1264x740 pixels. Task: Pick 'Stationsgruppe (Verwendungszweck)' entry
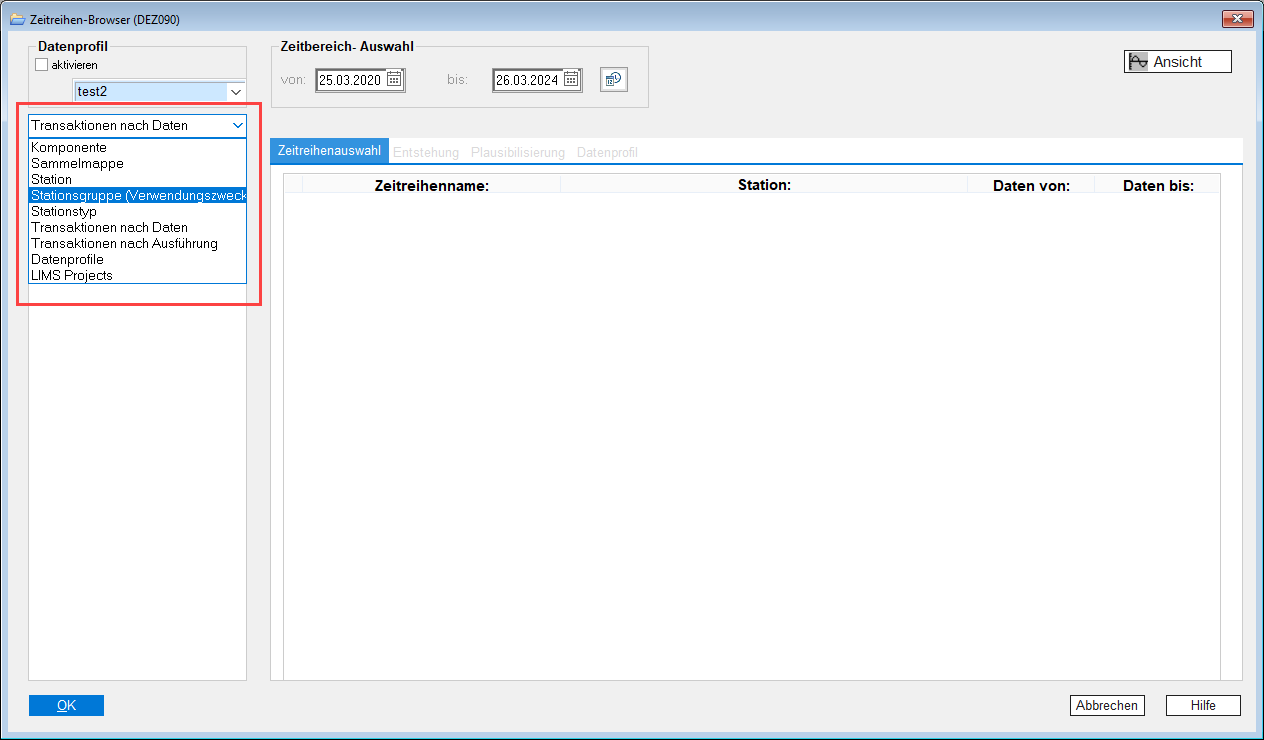click(x=137, y=195)
